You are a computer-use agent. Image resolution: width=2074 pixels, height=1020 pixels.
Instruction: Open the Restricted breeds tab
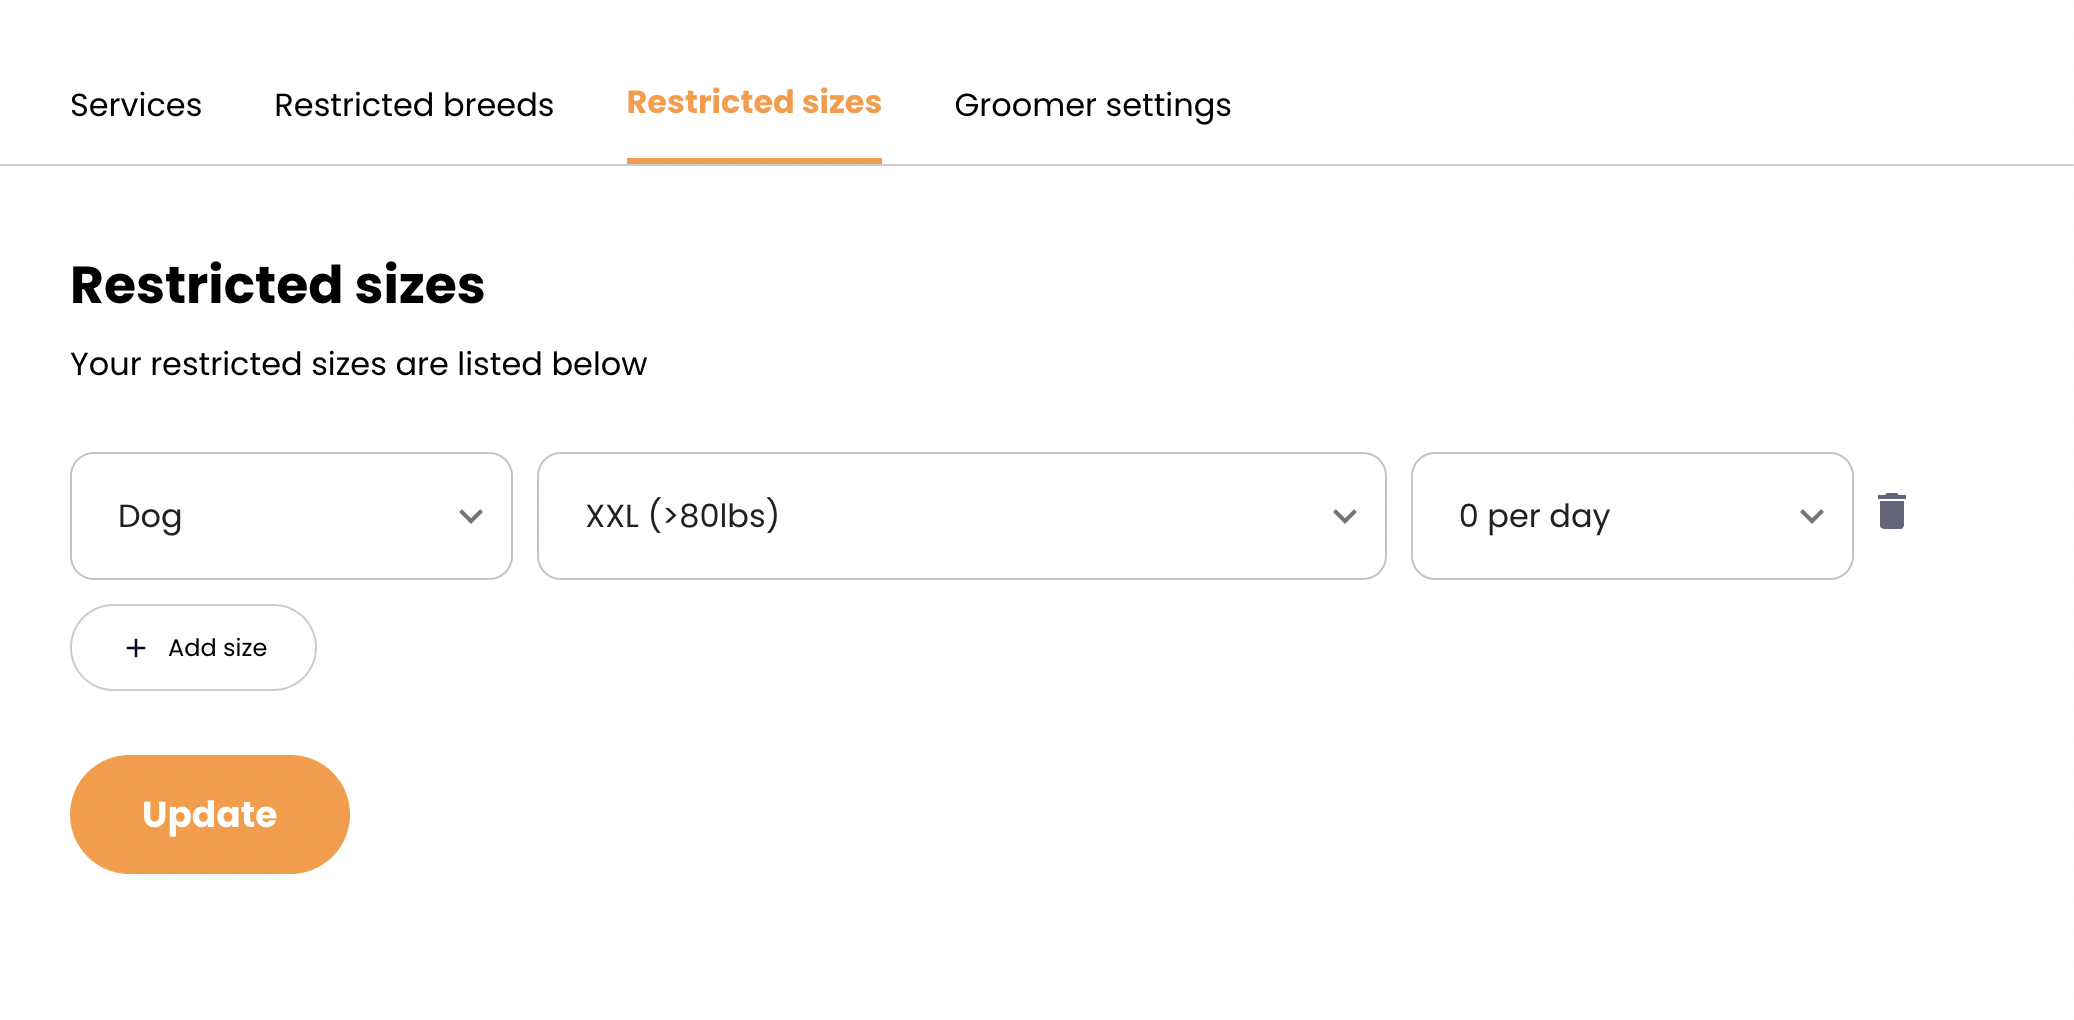[x=414, y=105]
